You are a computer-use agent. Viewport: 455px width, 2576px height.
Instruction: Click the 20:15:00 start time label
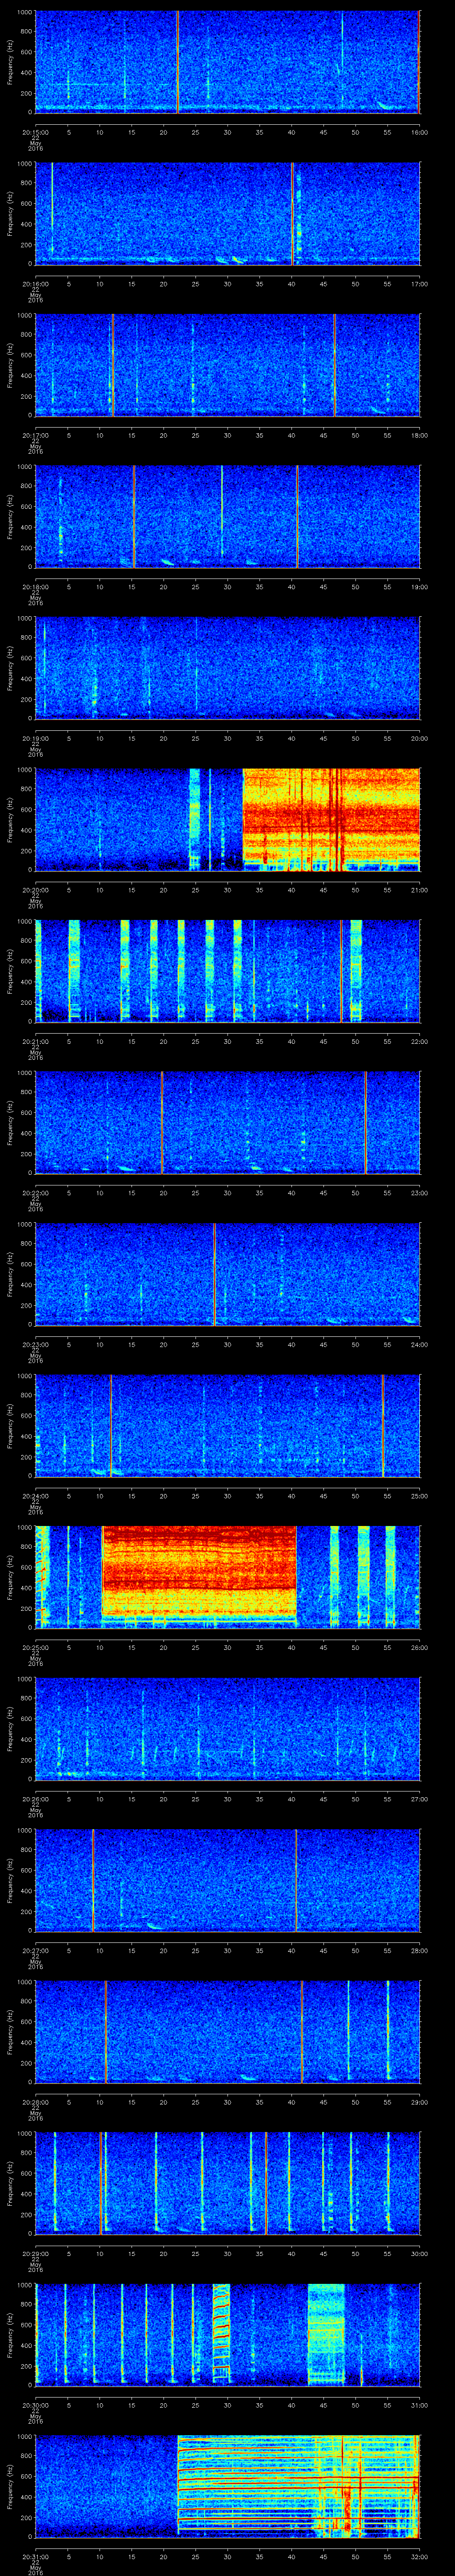[35, 132]
